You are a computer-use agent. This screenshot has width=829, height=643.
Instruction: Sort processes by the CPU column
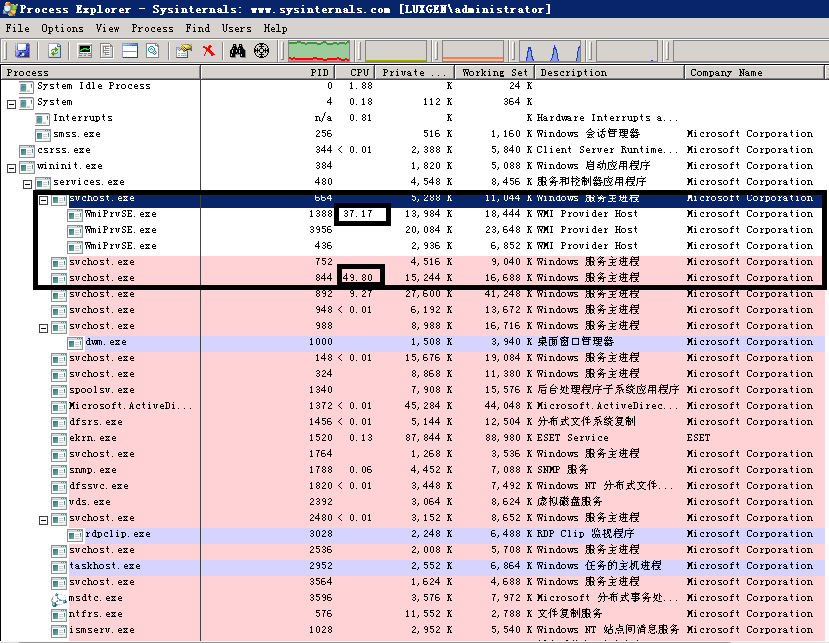pyautogui.click(x=357, y=71)
